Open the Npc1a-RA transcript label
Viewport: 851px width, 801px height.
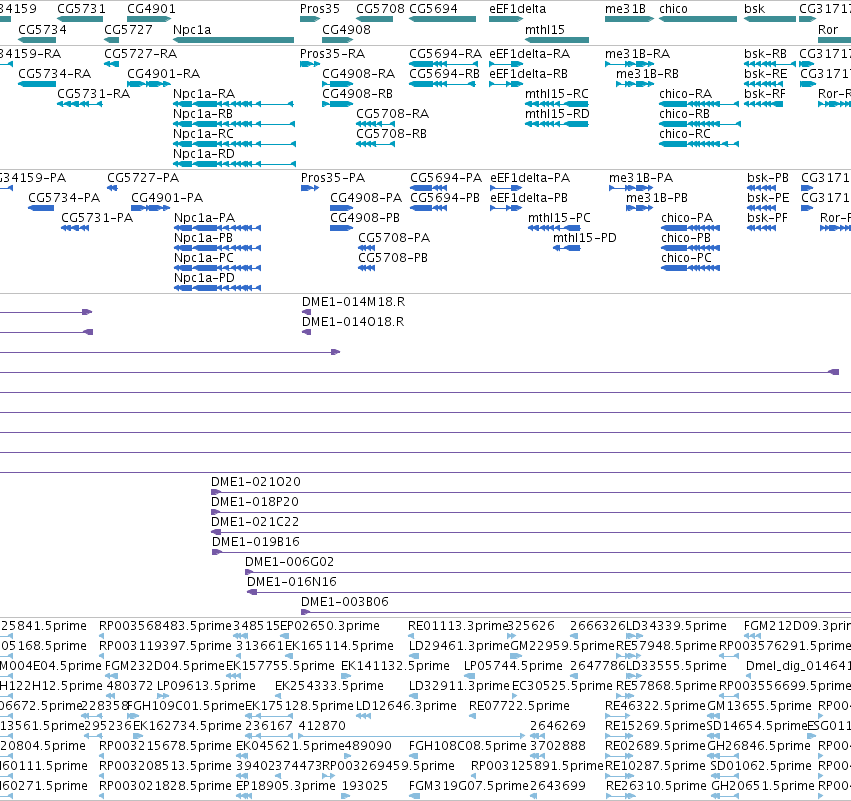point(204,94)
